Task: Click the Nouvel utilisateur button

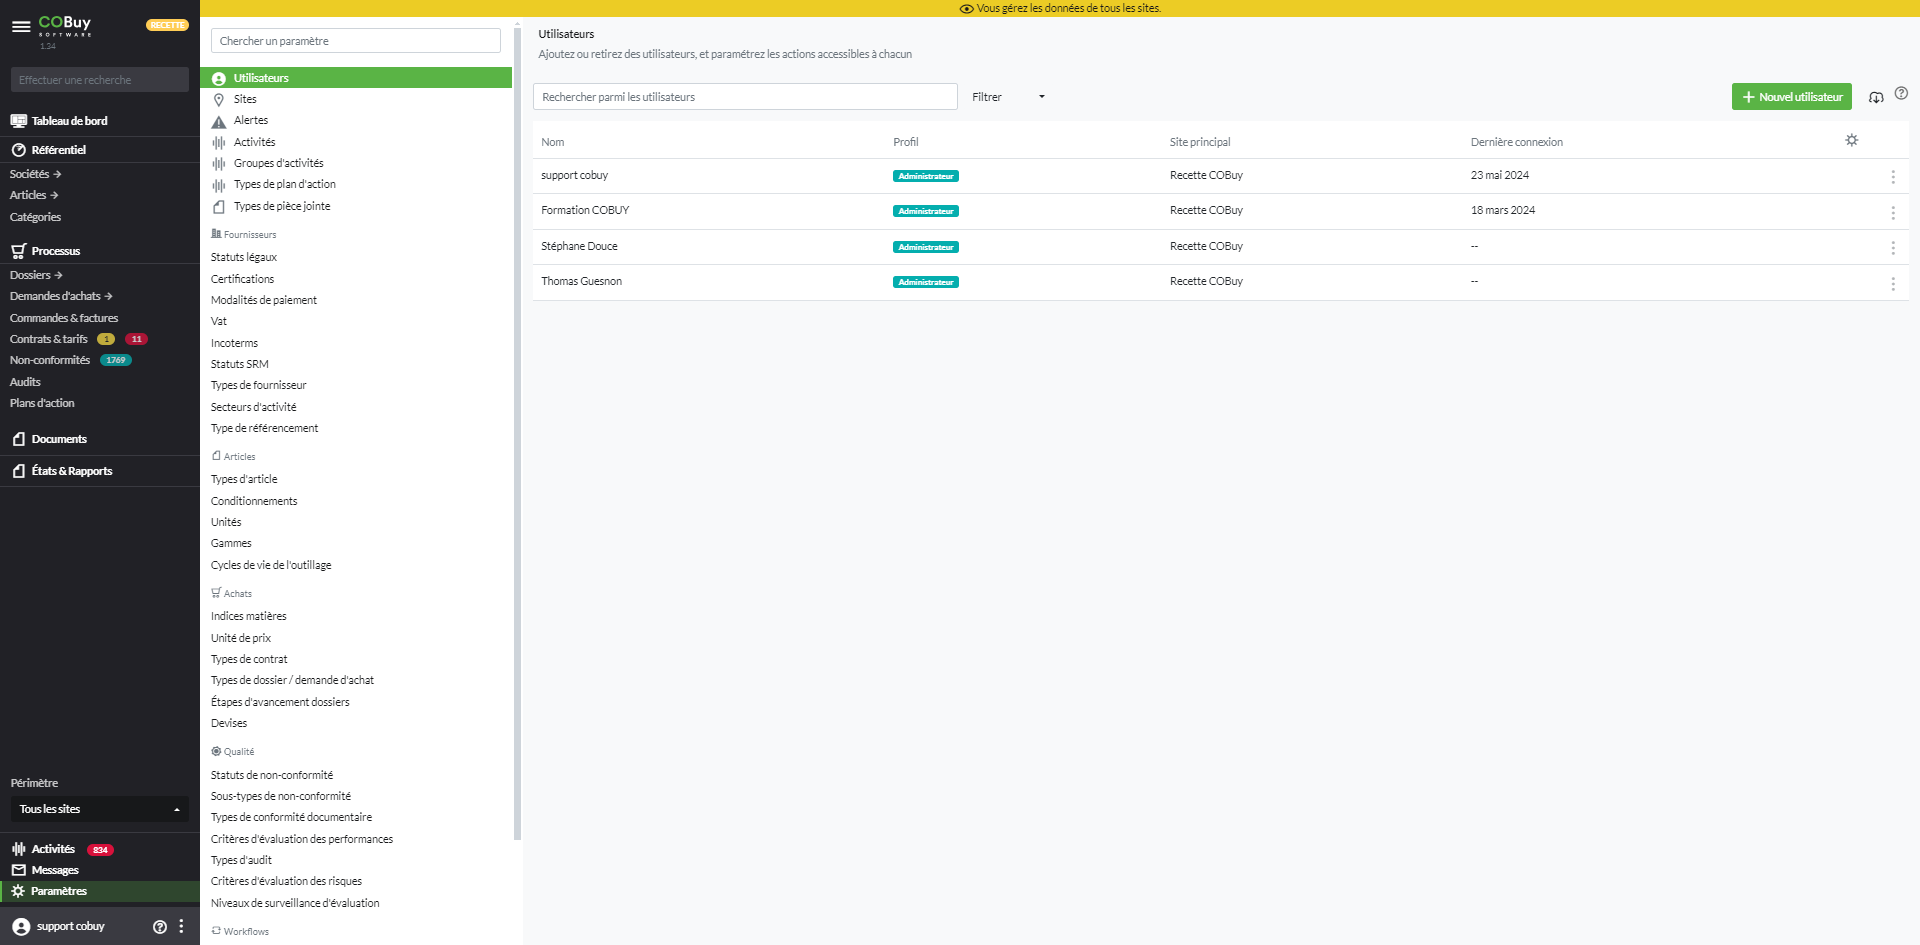Action: click(1791, 97)
